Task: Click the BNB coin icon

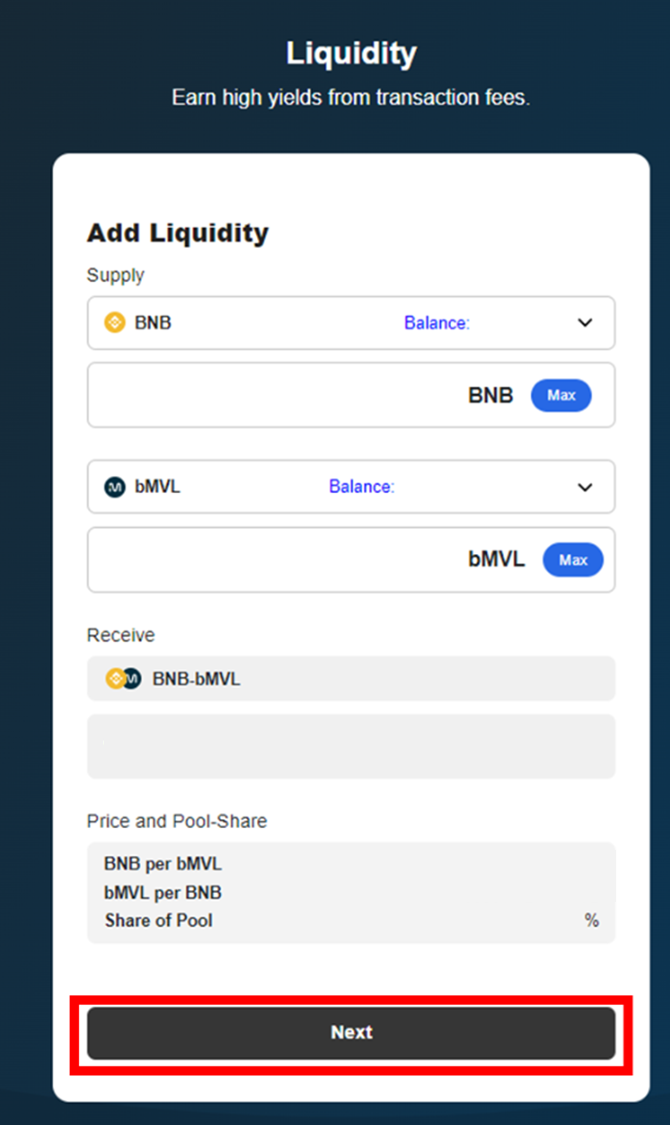Action: coord(115,323)
